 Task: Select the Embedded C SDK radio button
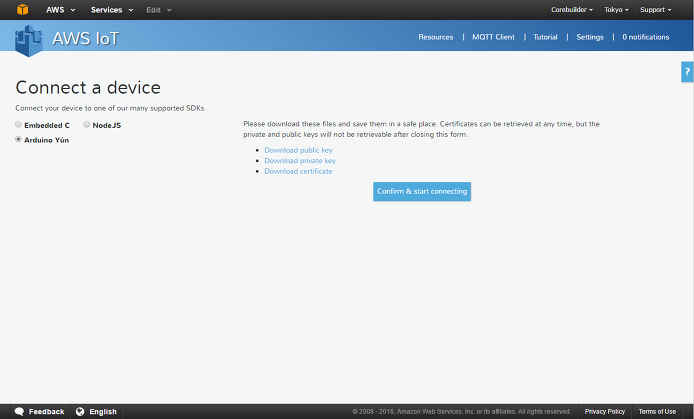pyautogui.click(x=18, y=124)
